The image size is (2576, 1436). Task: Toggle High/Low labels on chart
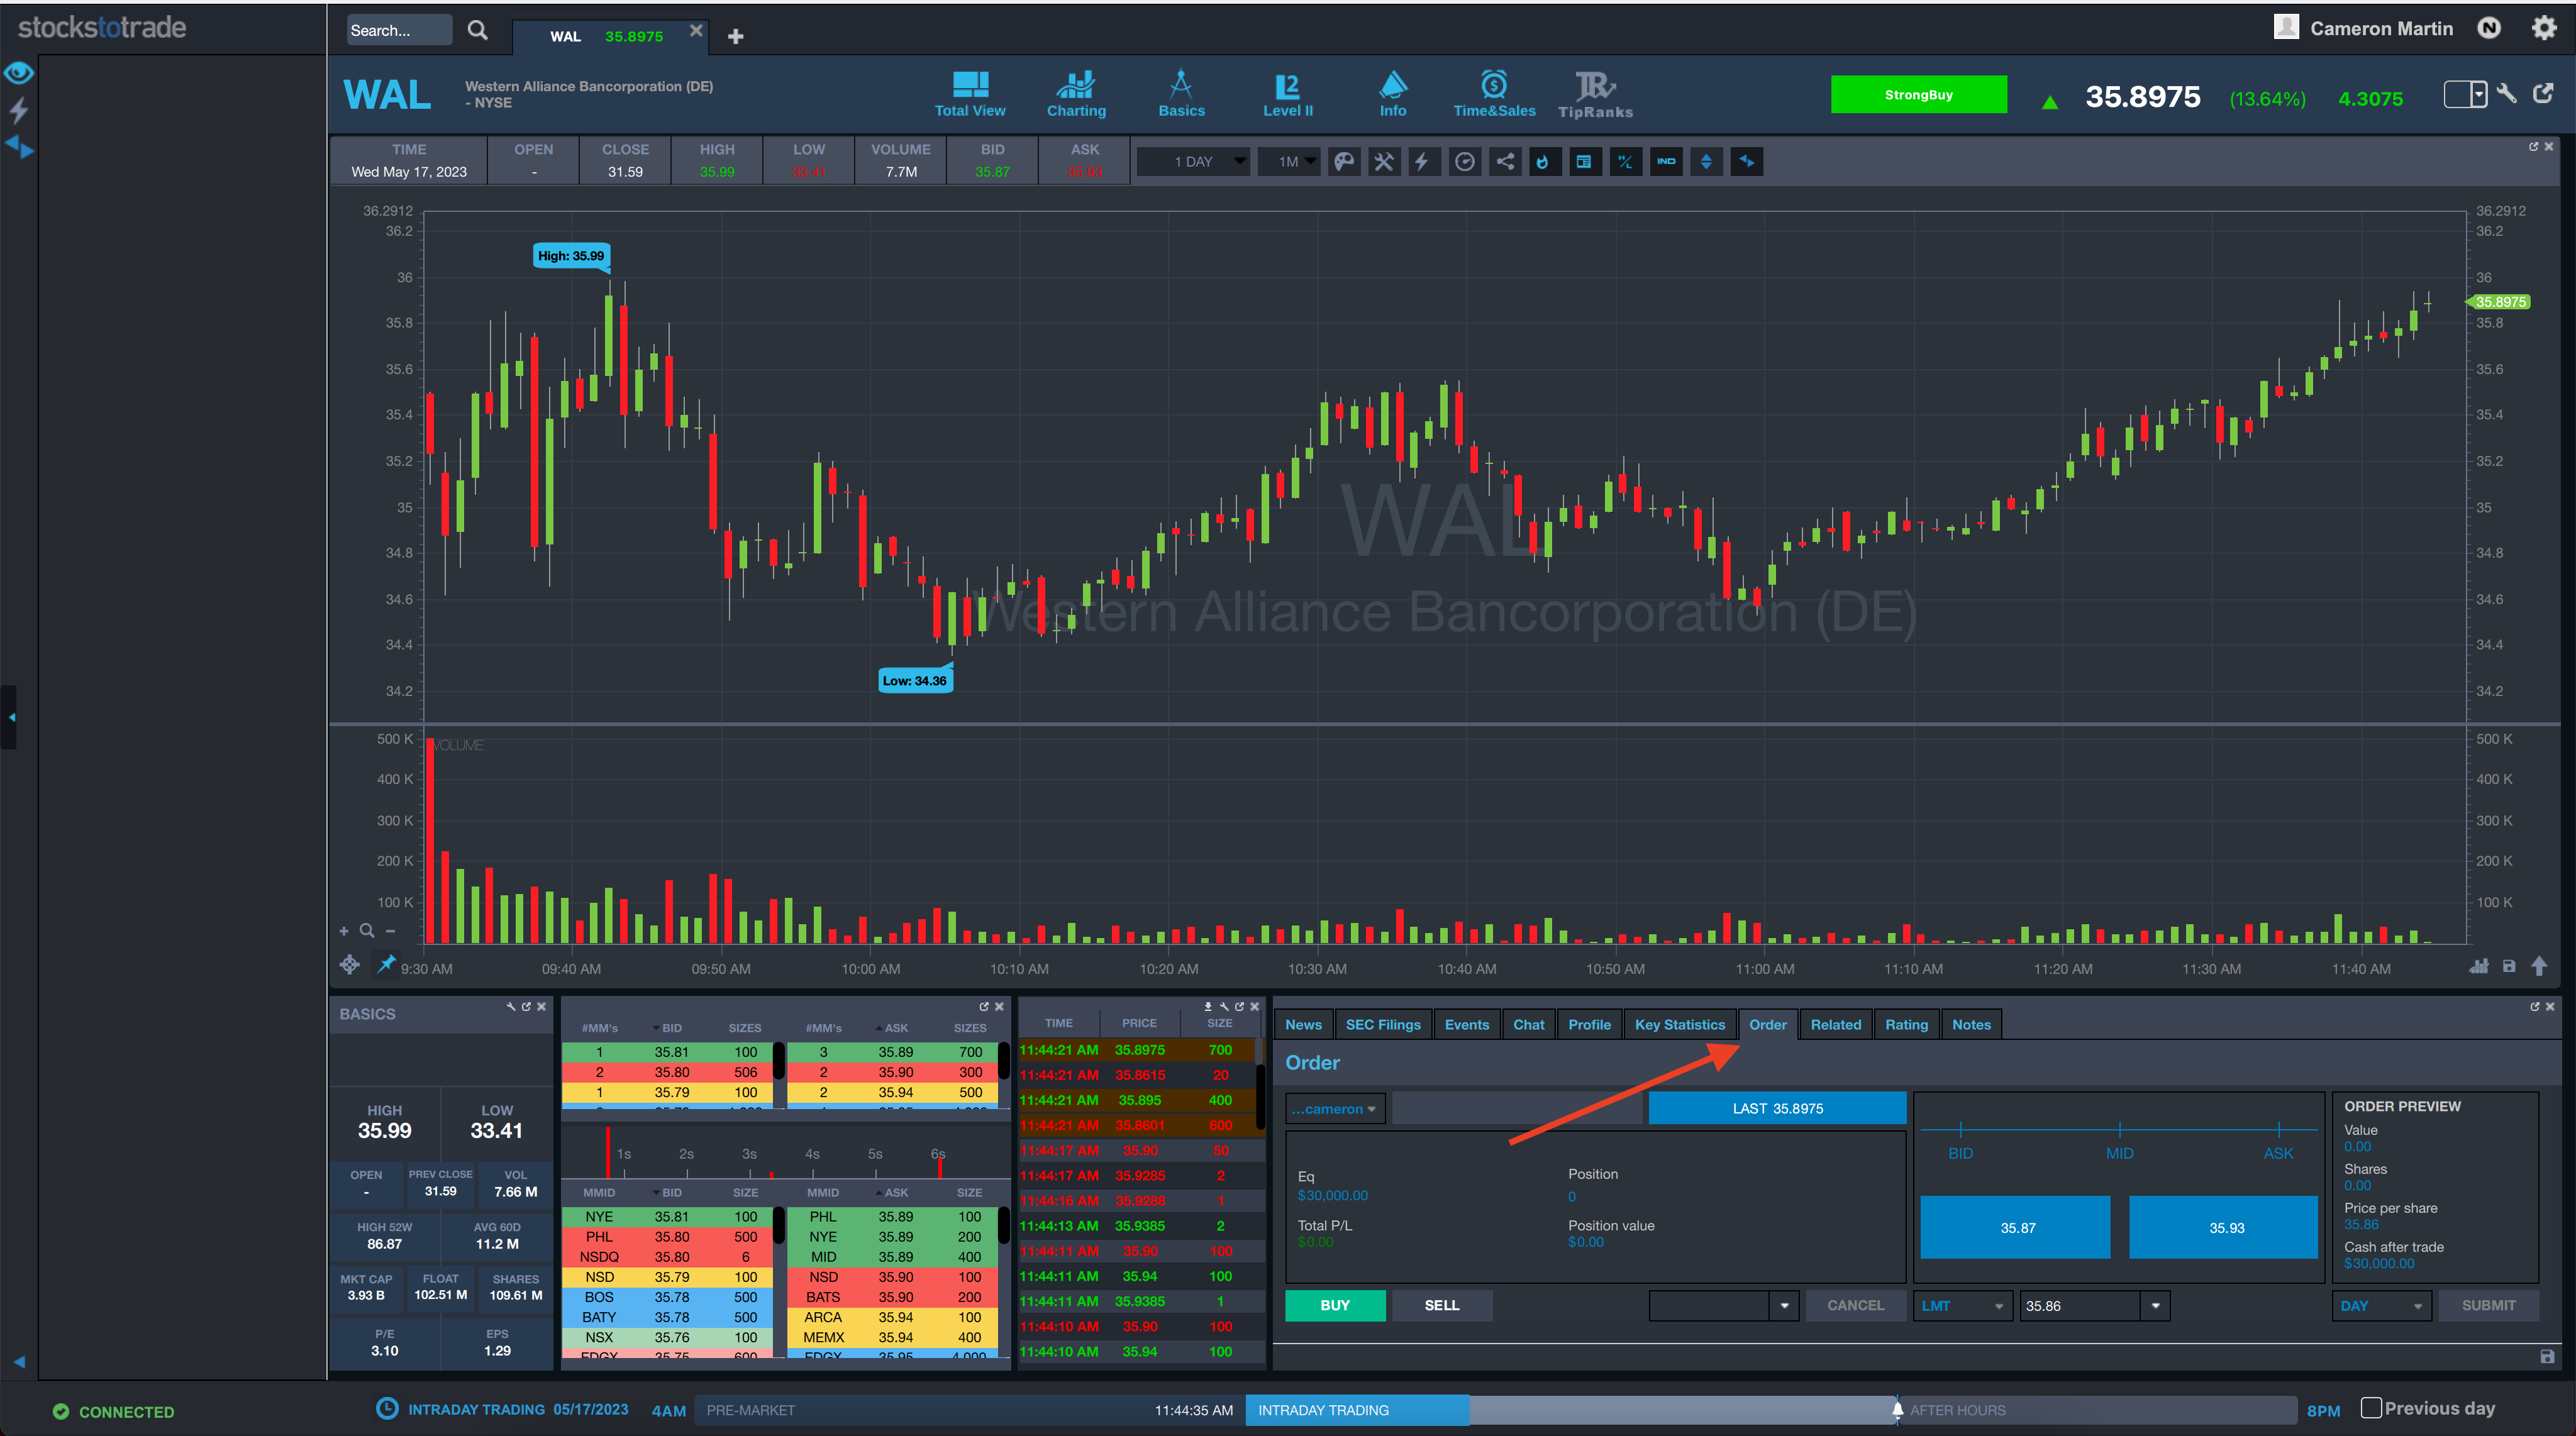click(1625, 162)
